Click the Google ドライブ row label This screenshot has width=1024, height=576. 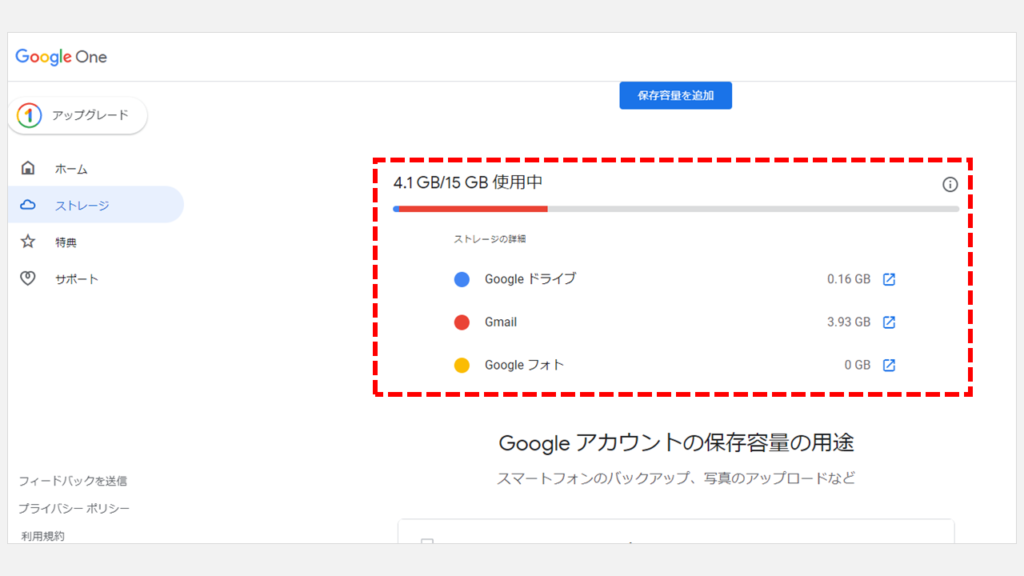[530, 279]
